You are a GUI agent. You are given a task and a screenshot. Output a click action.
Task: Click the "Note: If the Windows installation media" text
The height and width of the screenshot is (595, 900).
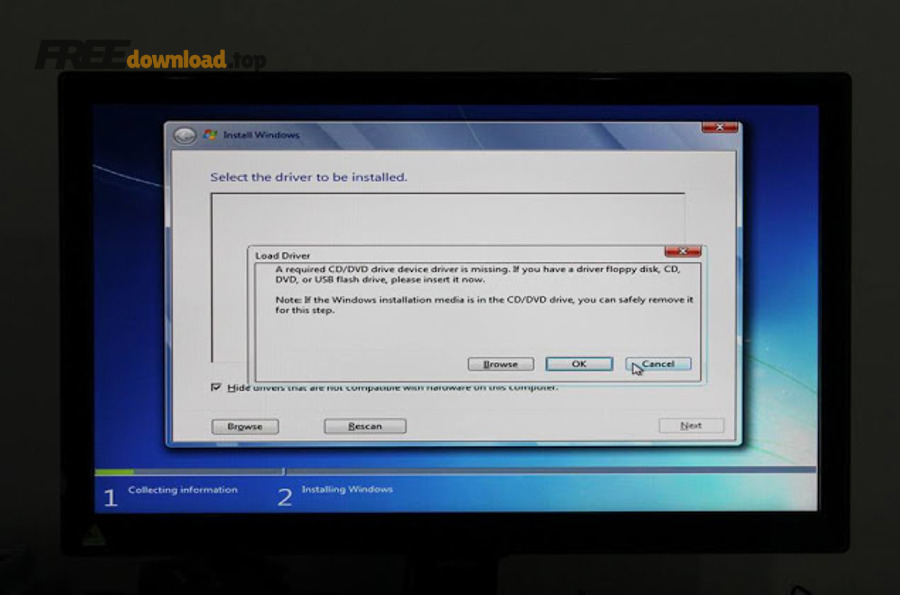pos(484,305)
